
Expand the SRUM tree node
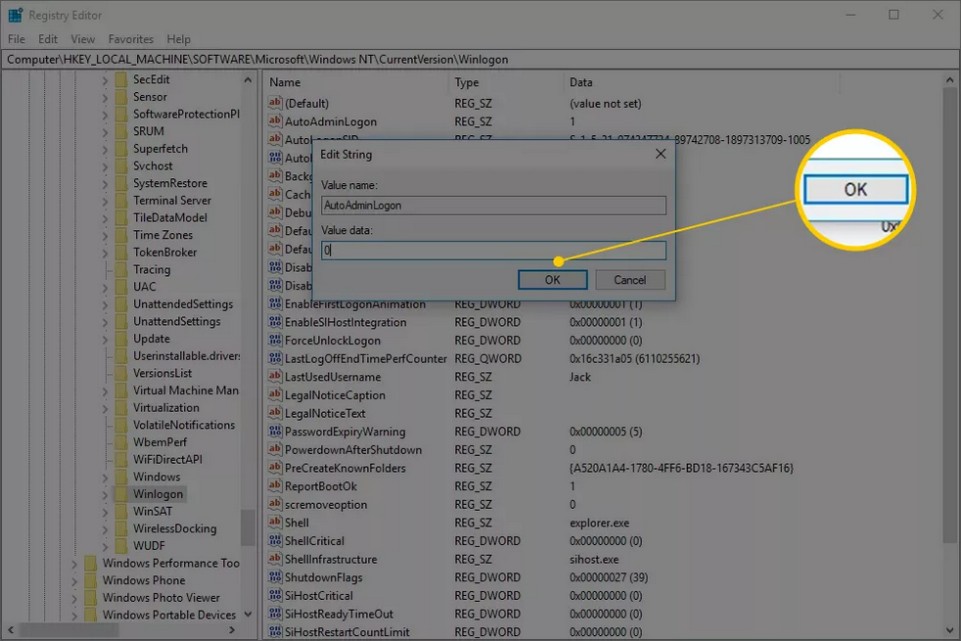click(x=105, y=131)
